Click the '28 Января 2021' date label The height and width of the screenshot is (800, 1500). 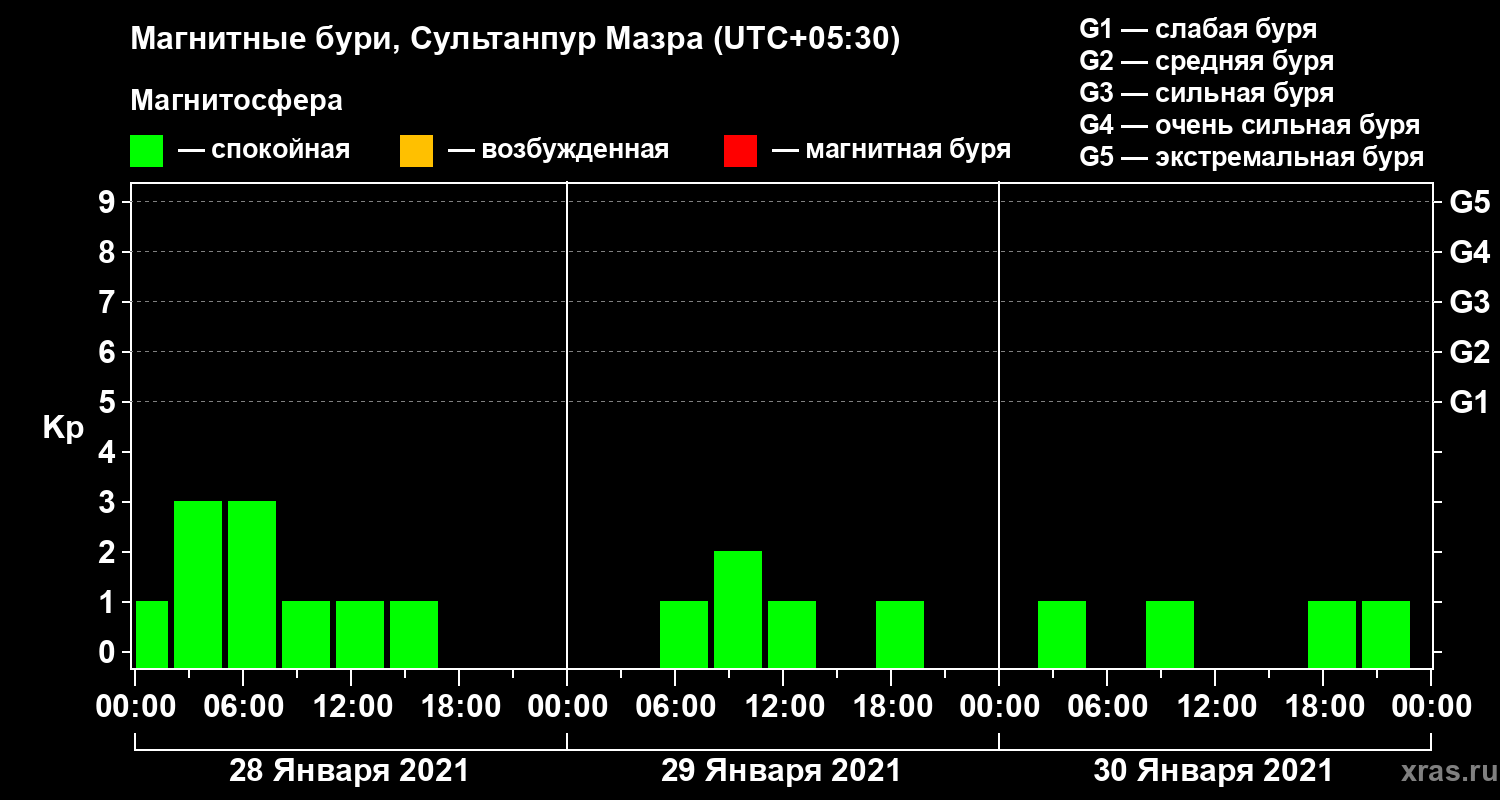(x=349, y=771)
